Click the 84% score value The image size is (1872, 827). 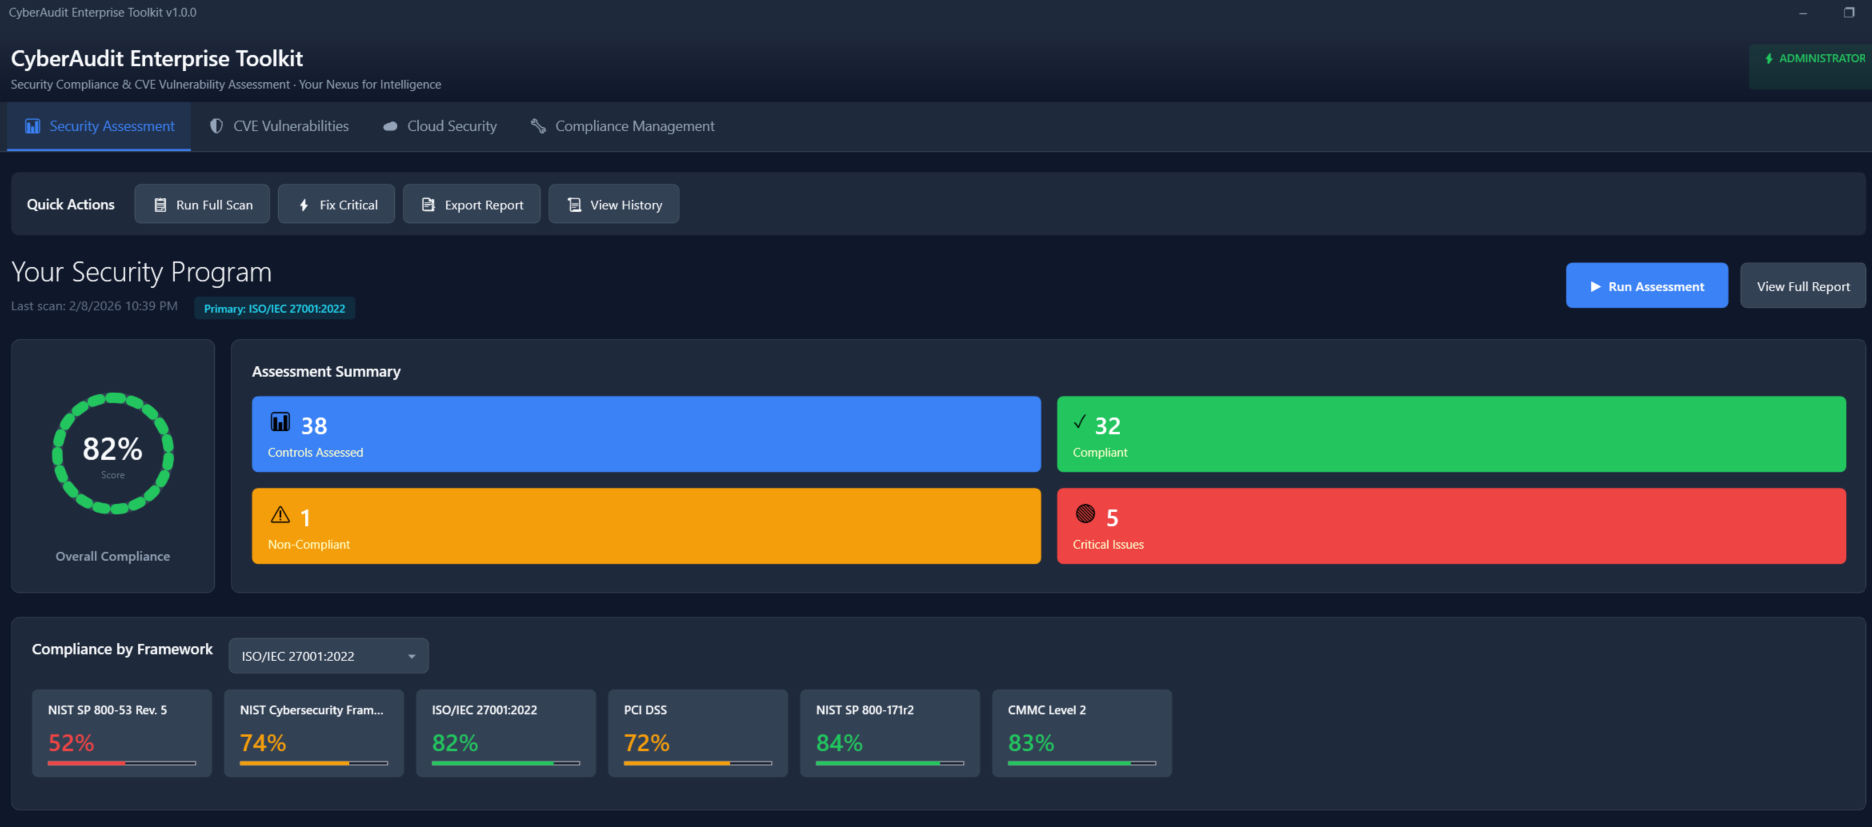(839, 743)
